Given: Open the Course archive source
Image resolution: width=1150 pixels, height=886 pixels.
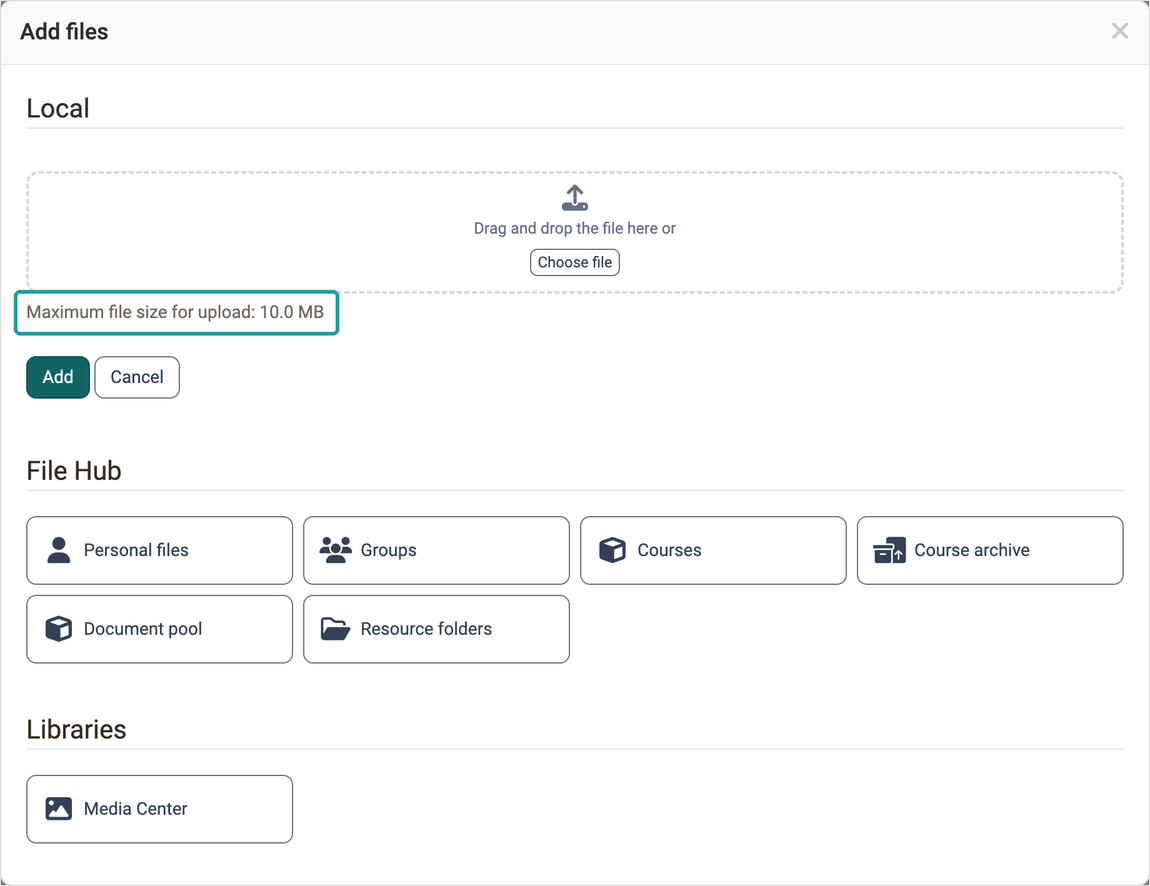Looking at the screenshot, I should click(990, 550).
